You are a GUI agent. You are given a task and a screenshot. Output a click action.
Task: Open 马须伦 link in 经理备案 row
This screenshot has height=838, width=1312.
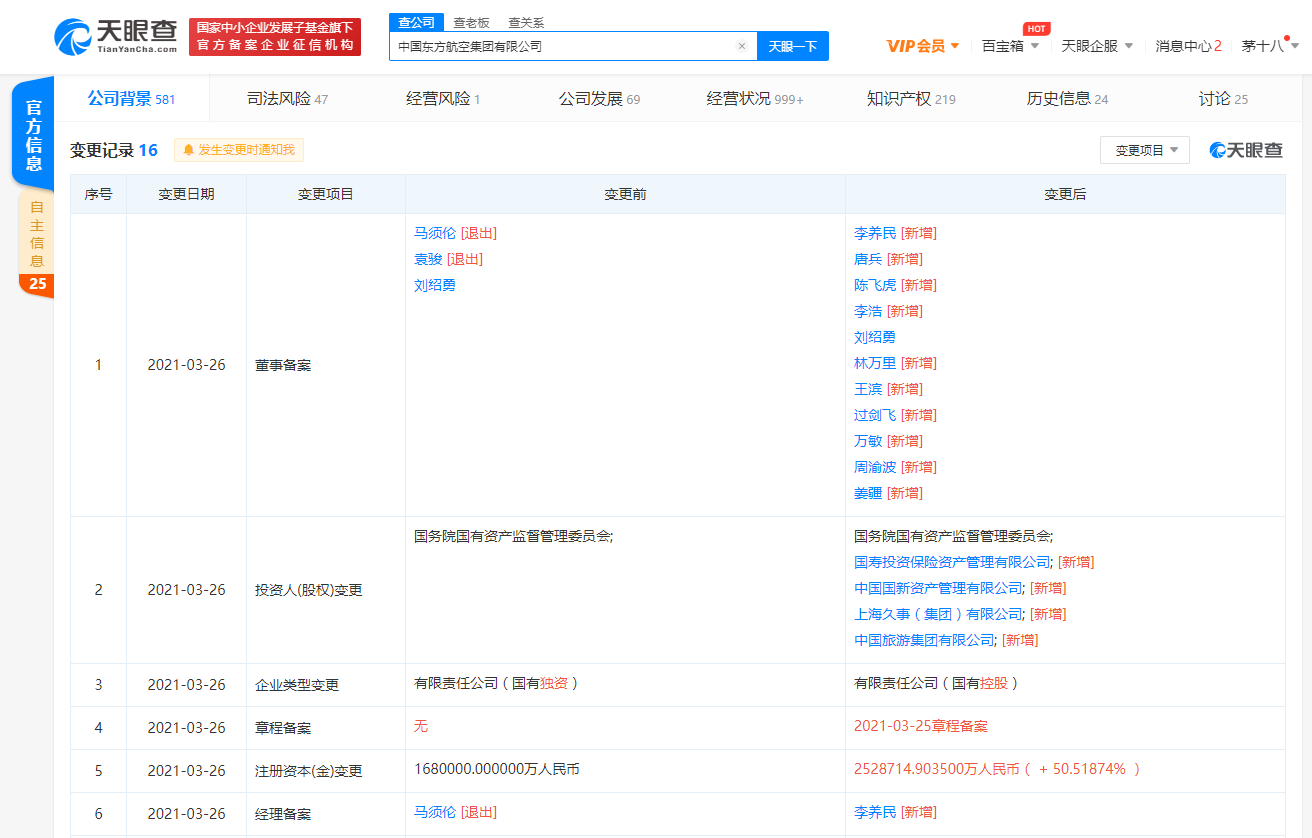[435, 812]
